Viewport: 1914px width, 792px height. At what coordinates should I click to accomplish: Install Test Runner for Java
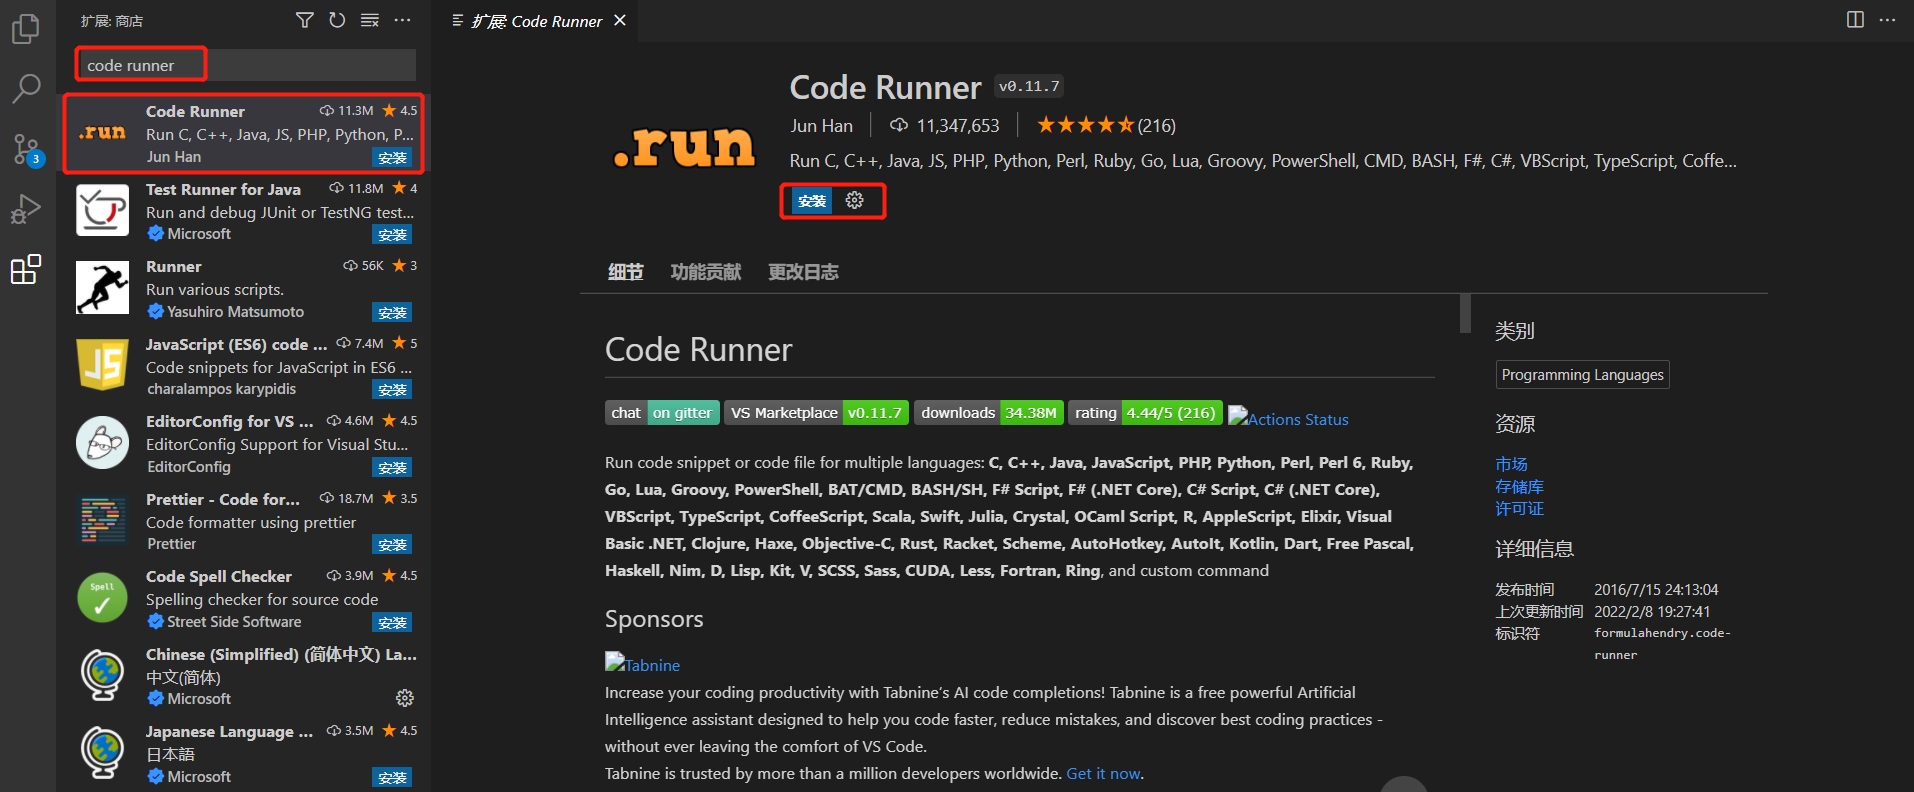tap(392, 235)
